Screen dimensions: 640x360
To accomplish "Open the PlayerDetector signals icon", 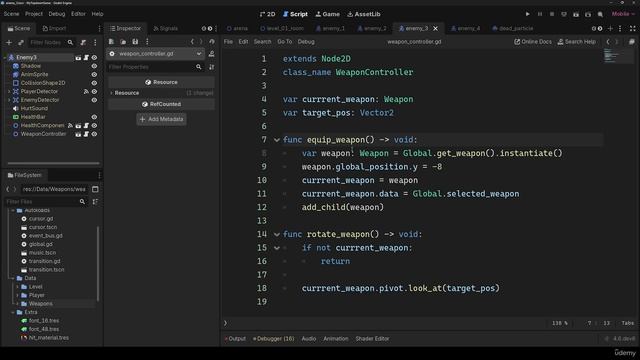I will pyautogui.click(x=86, y=91).
